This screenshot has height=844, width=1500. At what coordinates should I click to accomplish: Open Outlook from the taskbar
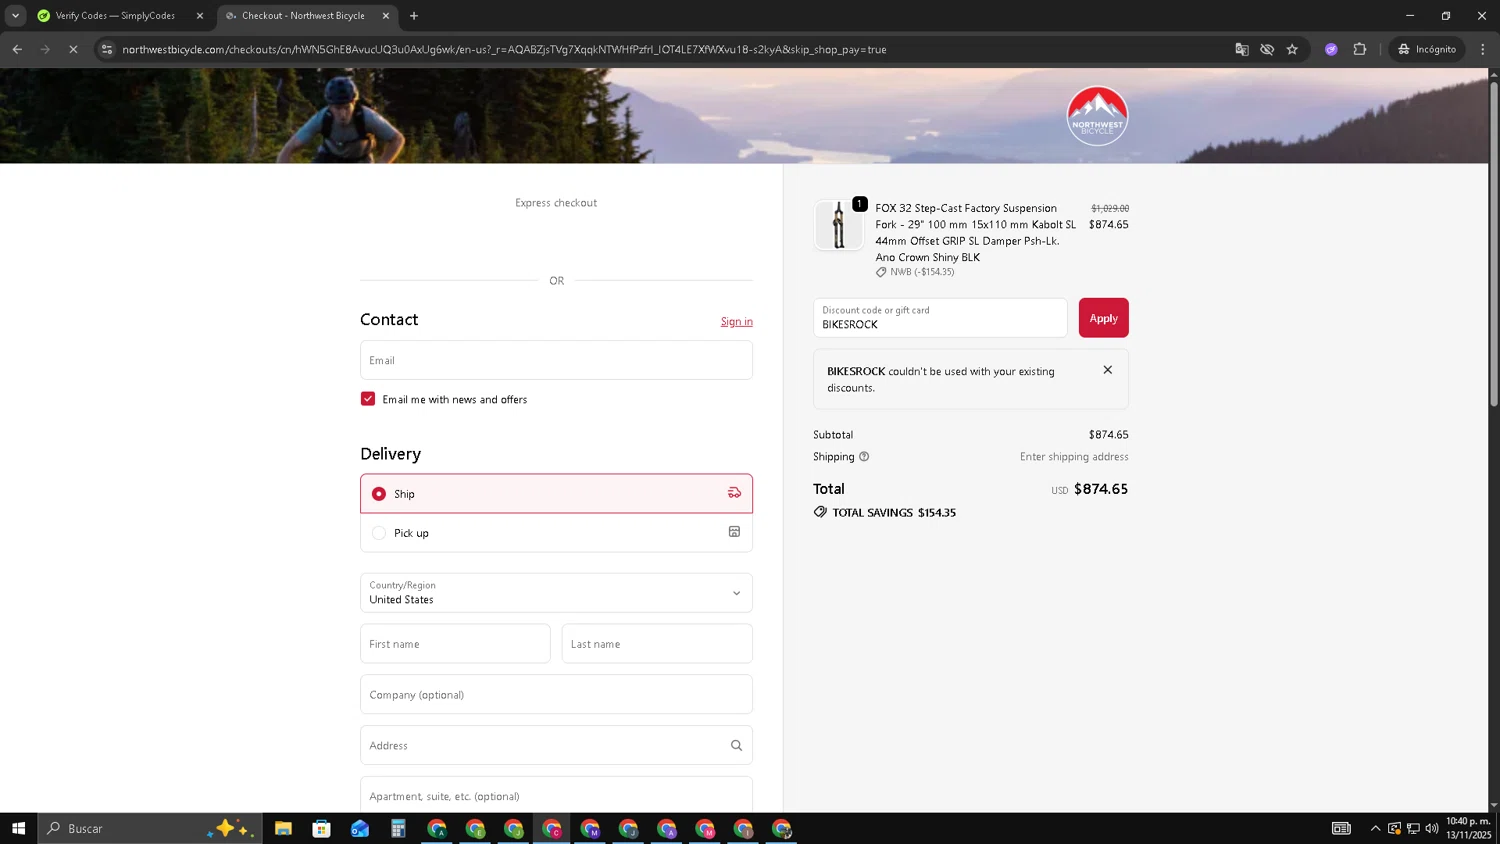[360, 828]
